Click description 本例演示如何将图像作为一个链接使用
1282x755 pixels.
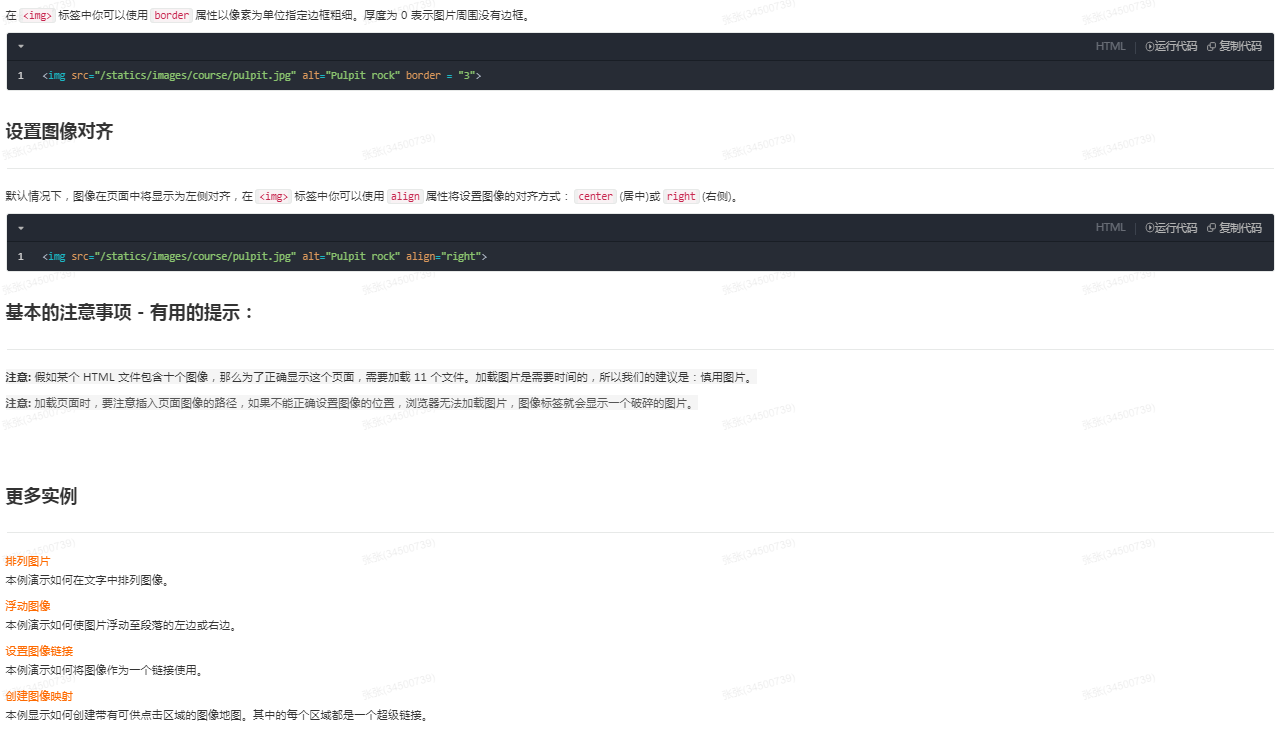click(x=105, y=670)
